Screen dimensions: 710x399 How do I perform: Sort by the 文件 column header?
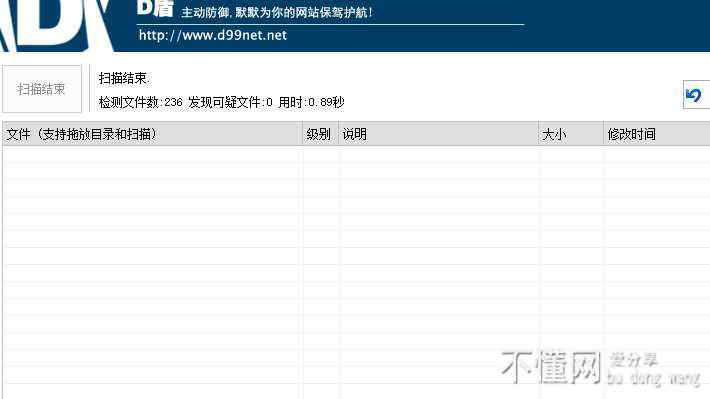coord(153,134)
